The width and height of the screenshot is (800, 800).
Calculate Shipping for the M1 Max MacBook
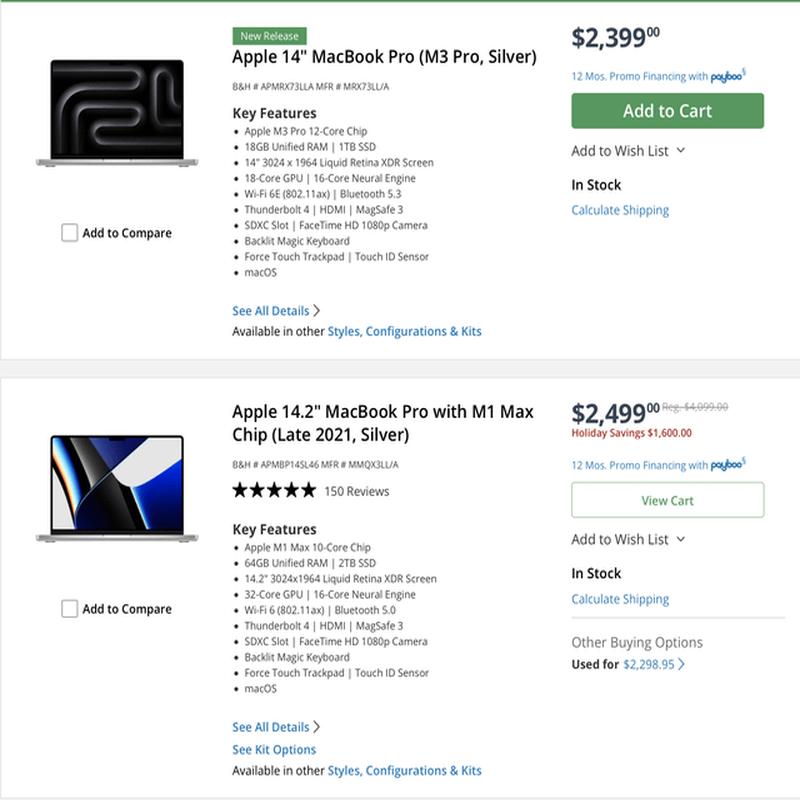tap(620, 599)
